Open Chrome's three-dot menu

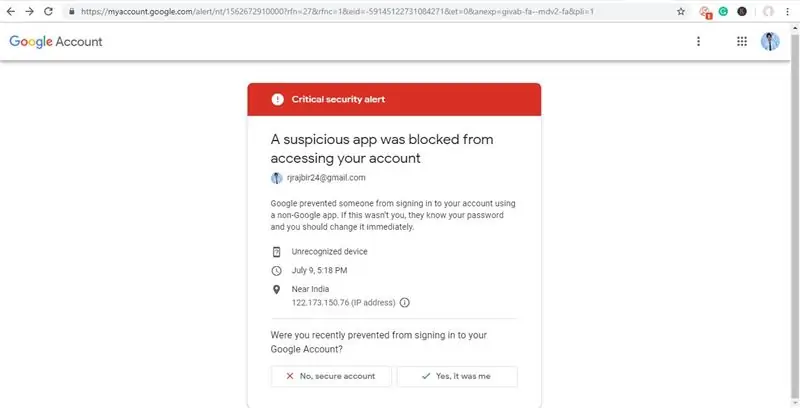tap(788, 11)
